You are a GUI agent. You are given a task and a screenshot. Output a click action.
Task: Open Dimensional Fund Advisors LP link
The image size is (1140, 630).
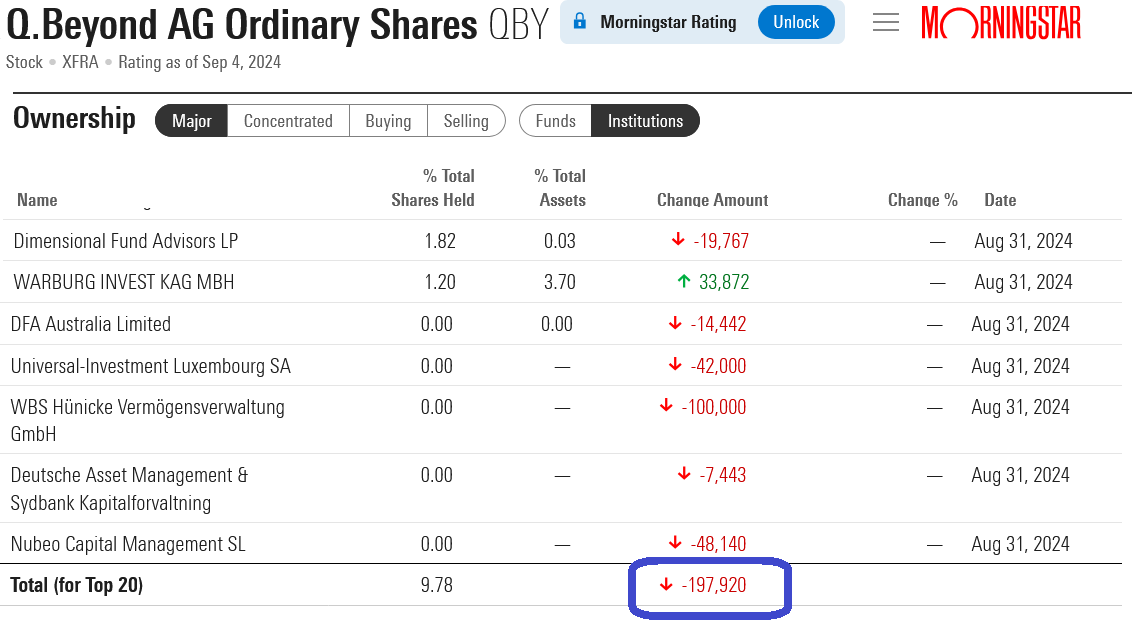126,241
